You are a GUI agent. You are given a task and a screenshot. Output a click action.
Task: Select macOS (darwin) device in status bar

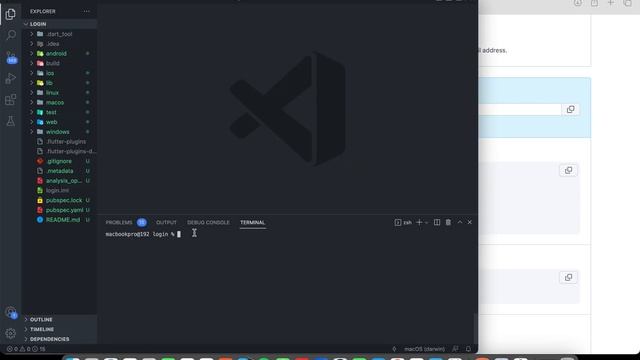424,349
